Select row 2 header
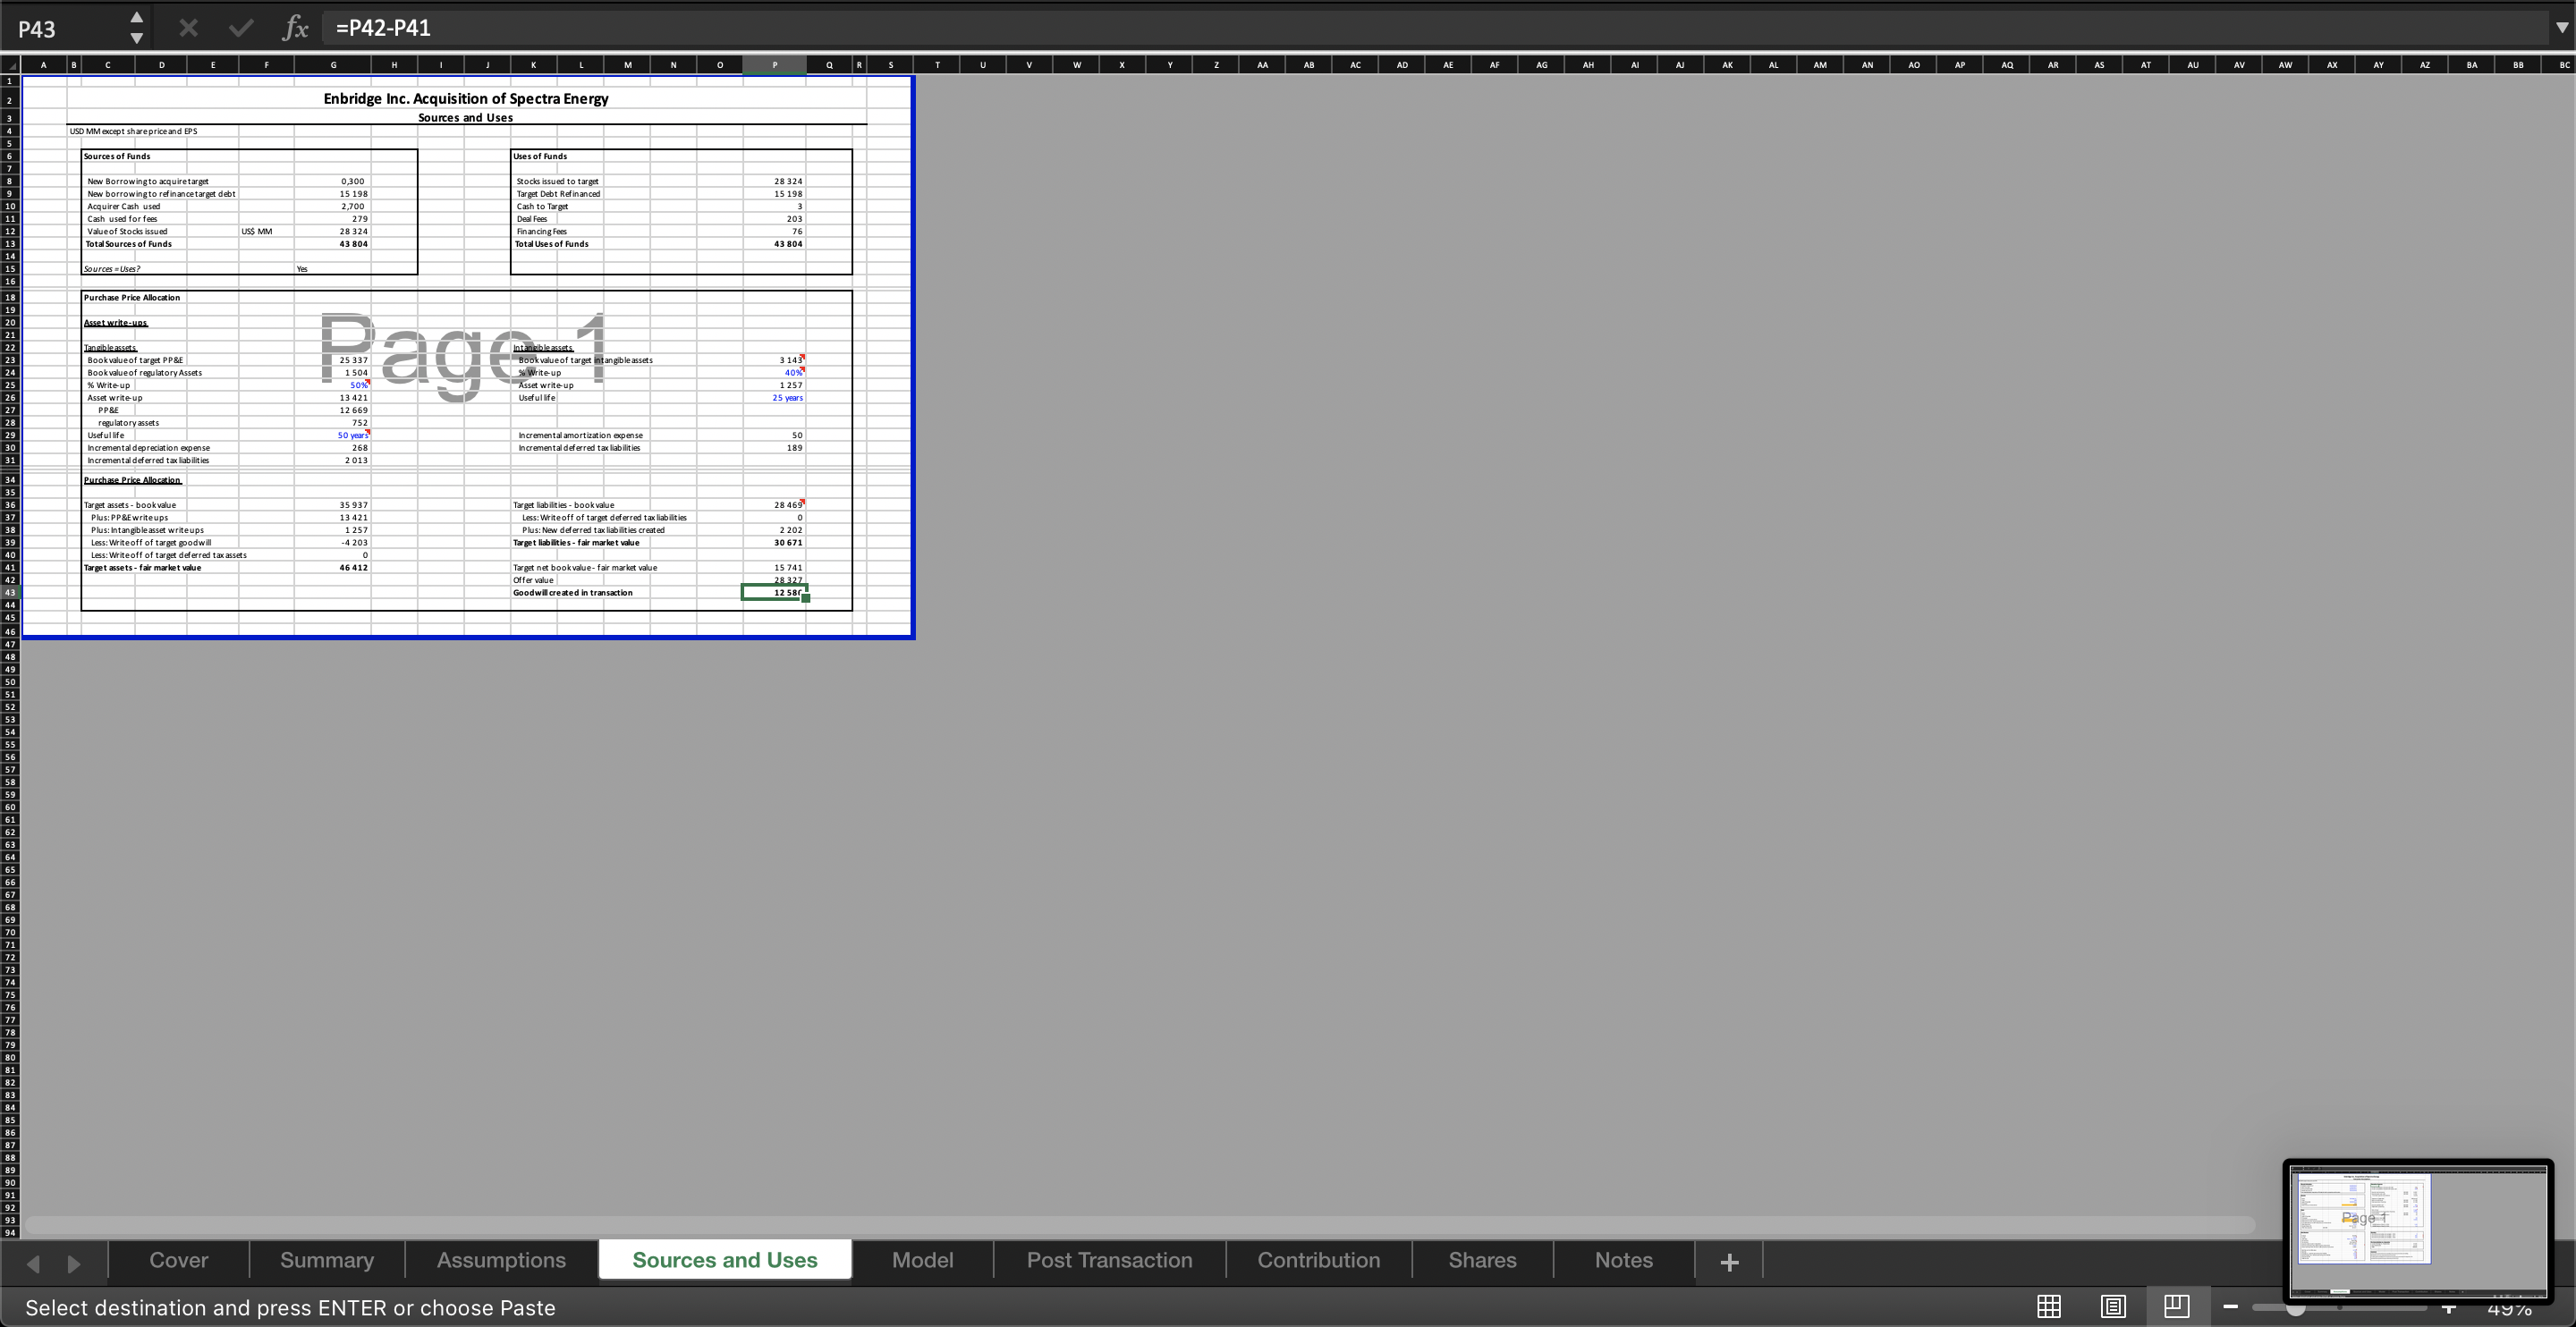Viewport: 2576px width, 1327px height. 10,100
